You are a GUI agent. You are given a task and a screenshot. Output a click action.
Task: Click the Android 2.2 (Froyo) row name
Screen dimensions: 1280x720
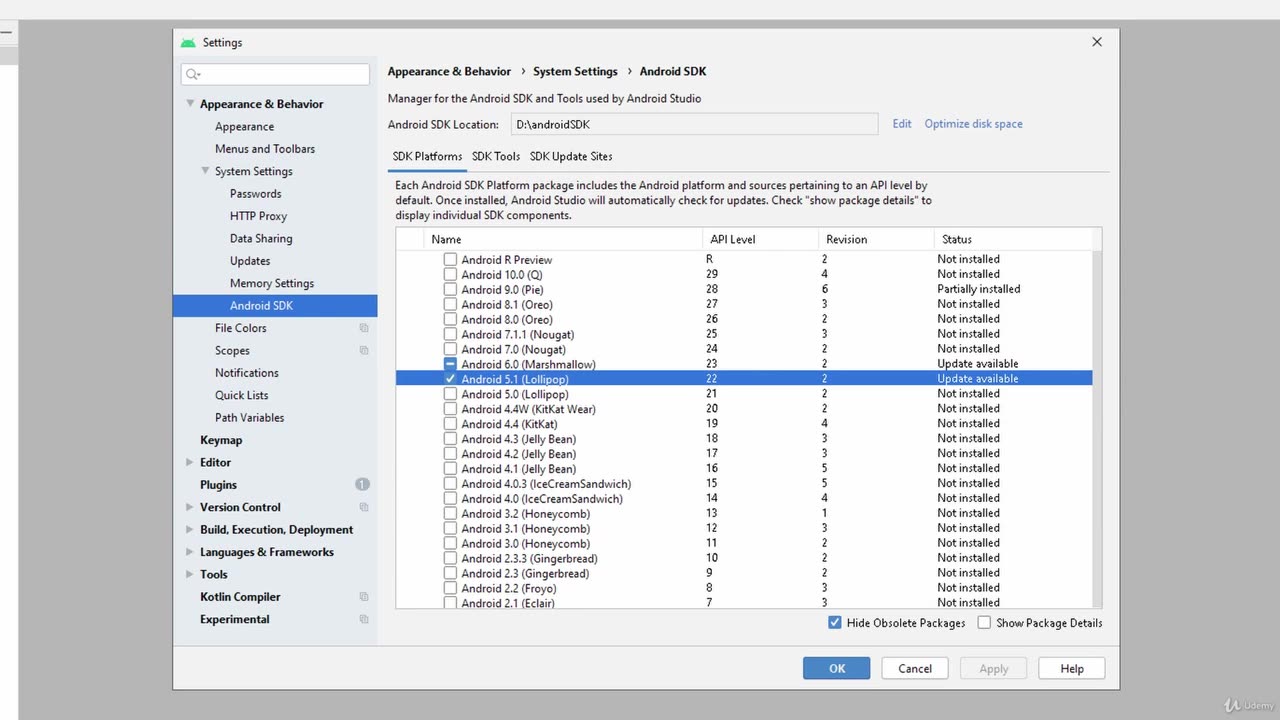click(x=509, y=588)
